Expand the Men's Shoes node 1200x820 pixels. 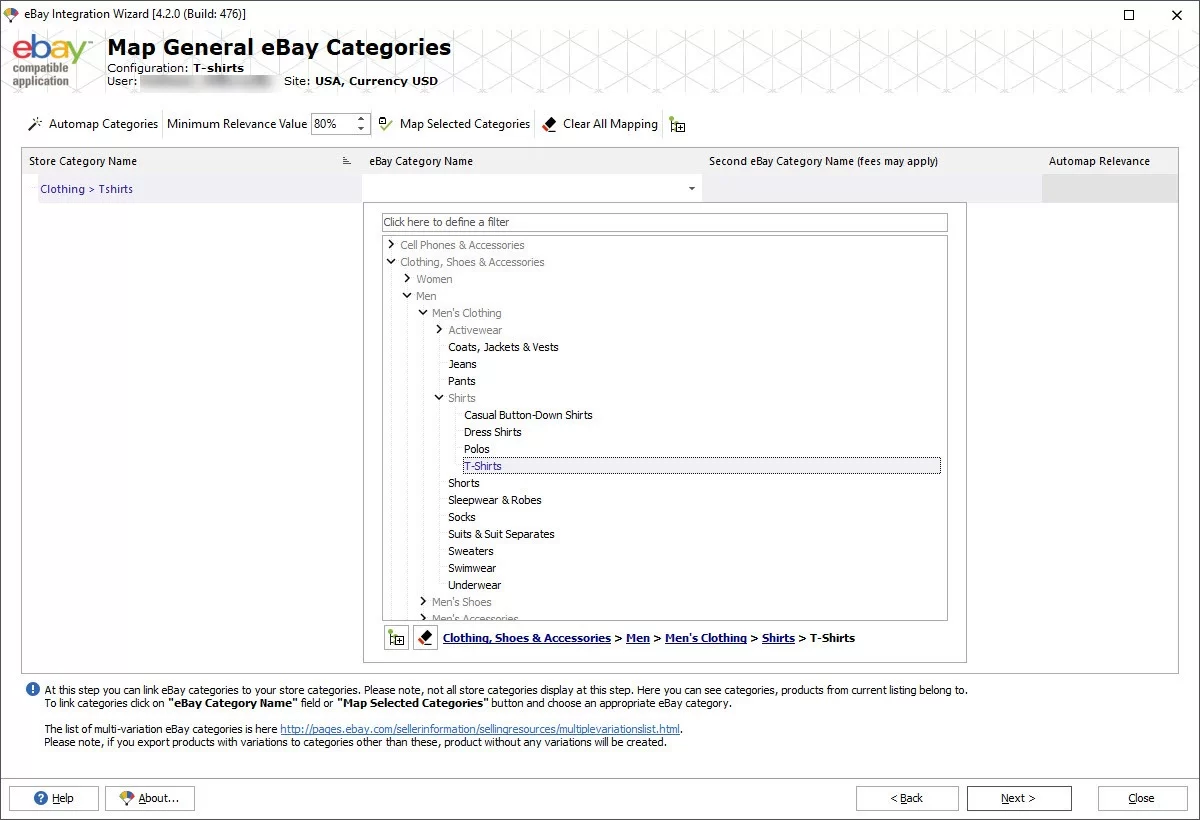tap(423, 601)
